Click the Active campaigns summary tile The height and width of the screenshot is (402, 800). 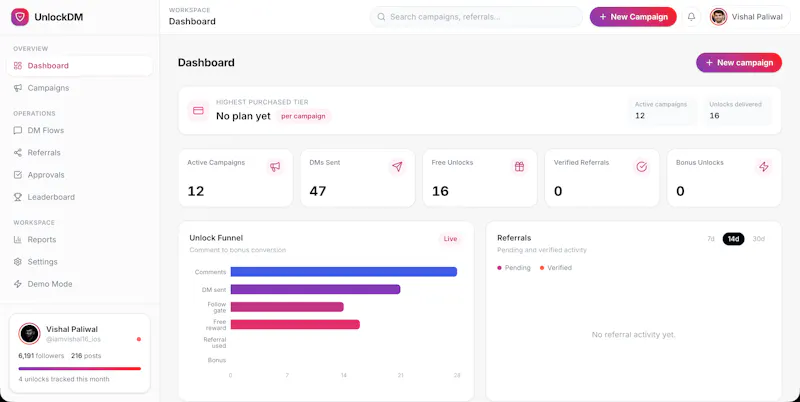coord(663,111)
